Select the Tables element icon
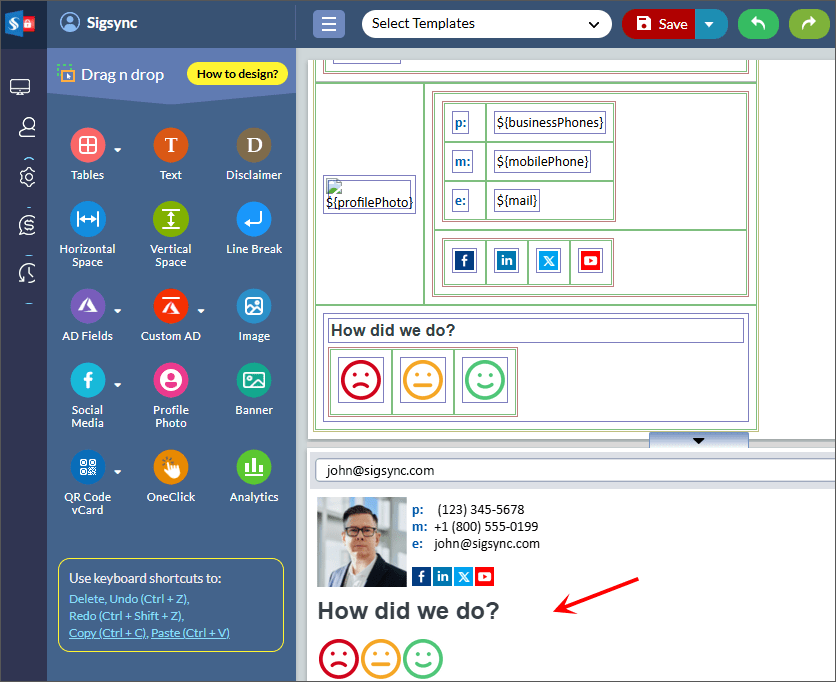This screenshot has height=682, width=836. (87, 146)
